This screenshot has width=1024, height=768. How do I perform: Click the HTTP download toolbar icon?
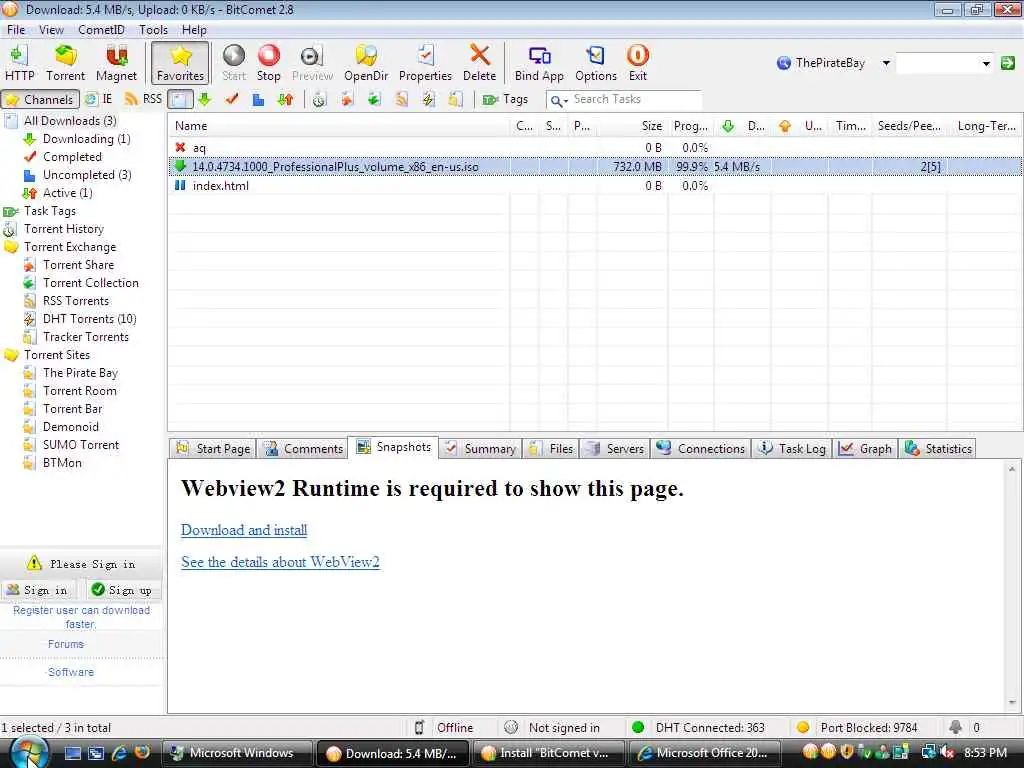pyautogui.click(x=19, y=63)
